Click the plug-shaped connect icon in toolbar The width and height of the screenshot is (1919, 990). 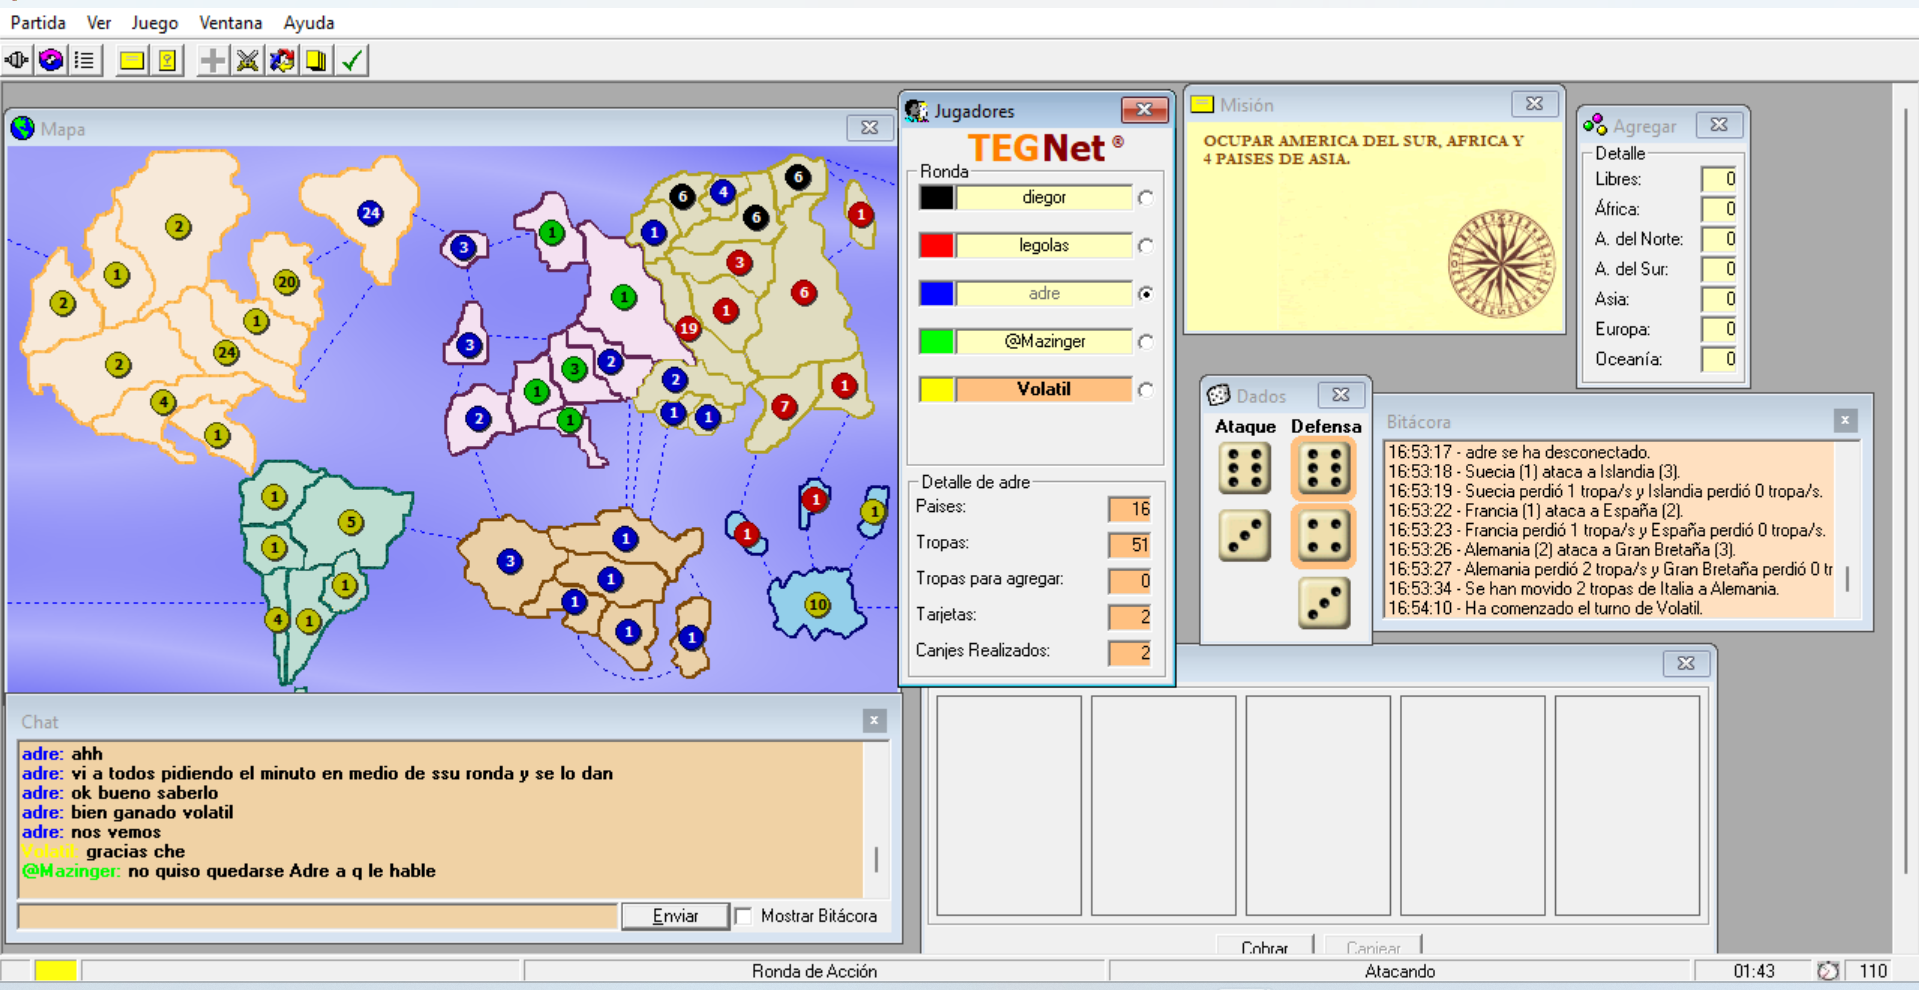tap(17, 61)
